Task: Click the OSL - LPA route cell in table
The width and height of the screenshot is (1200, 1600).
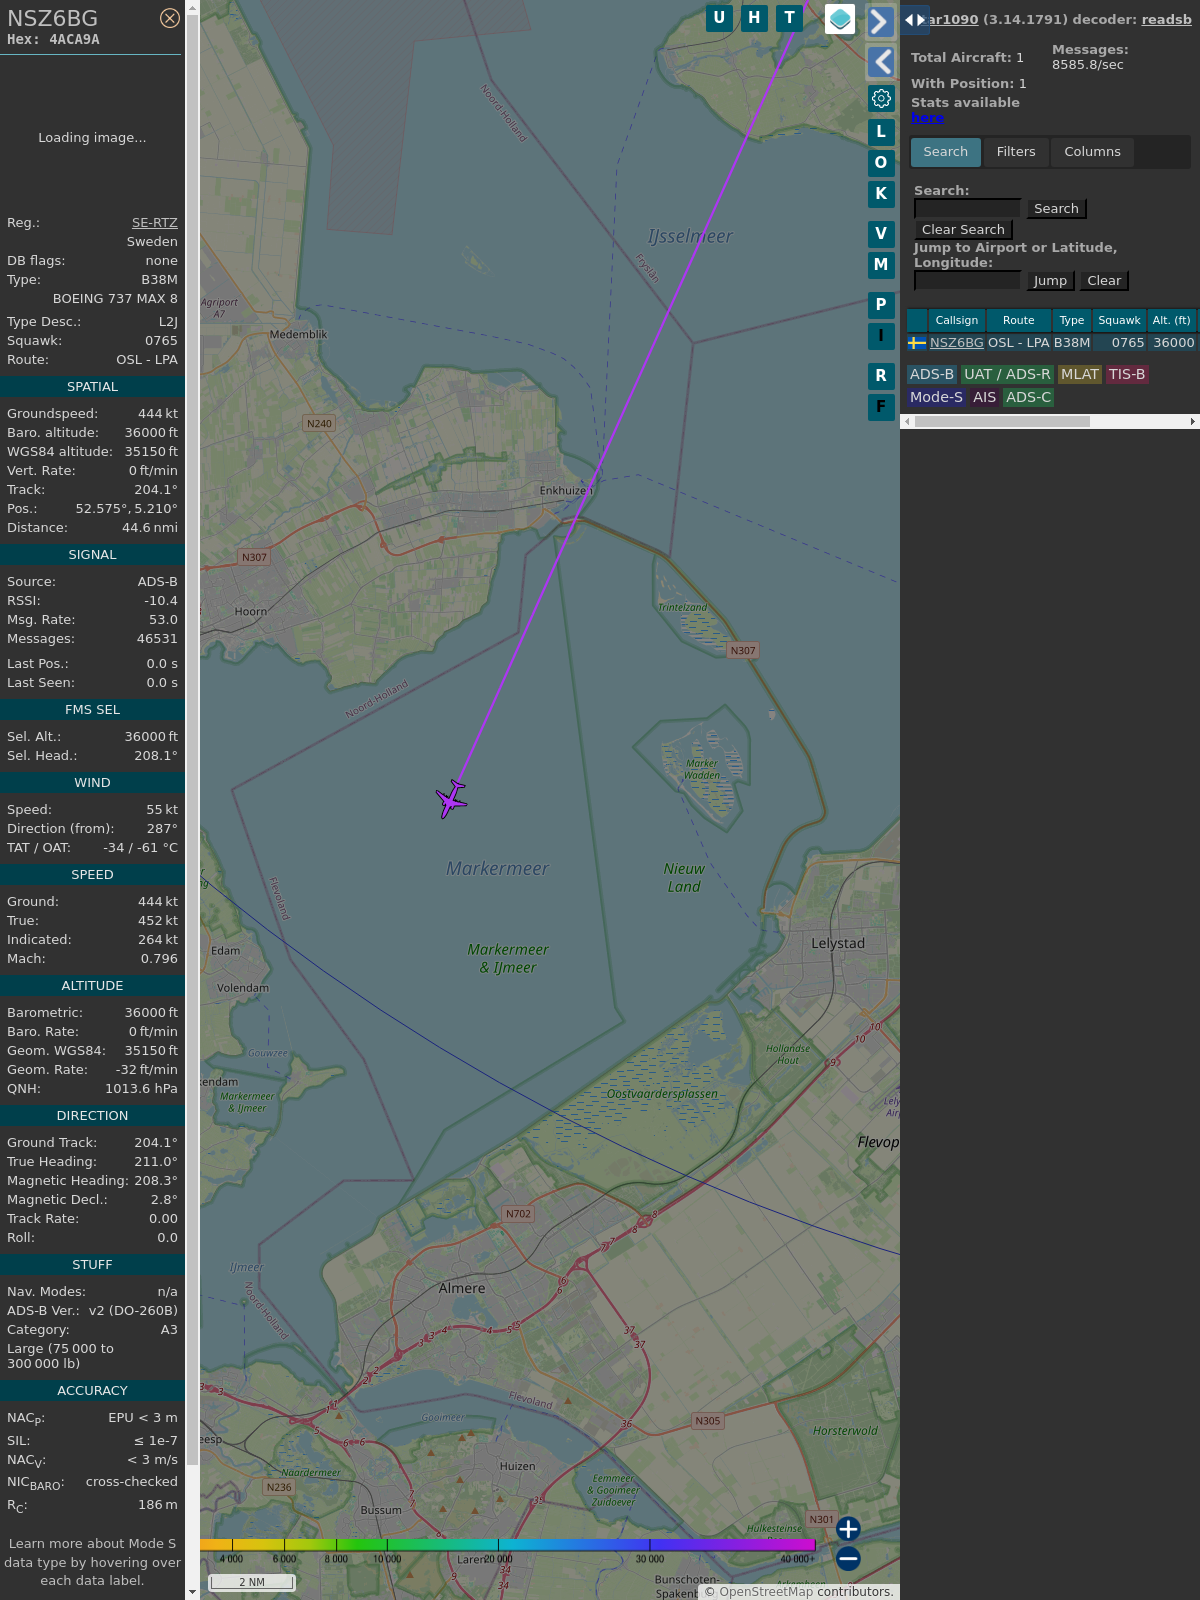Action: pyautogui.click(x=1019, y=343)
